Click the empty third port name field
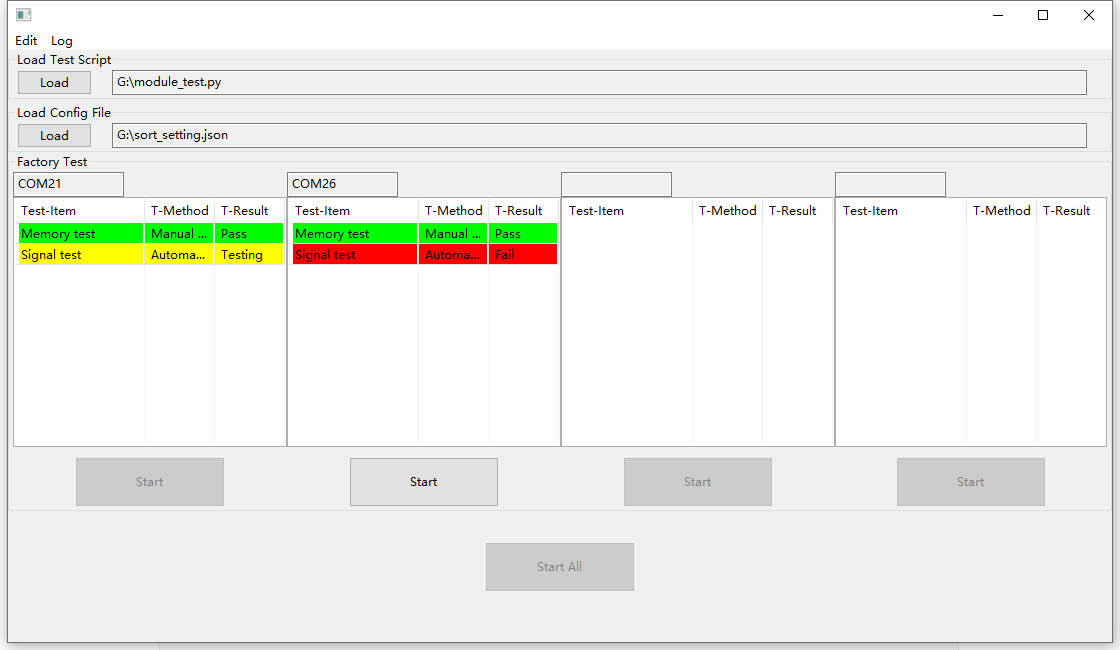 [x=616, y=184]
